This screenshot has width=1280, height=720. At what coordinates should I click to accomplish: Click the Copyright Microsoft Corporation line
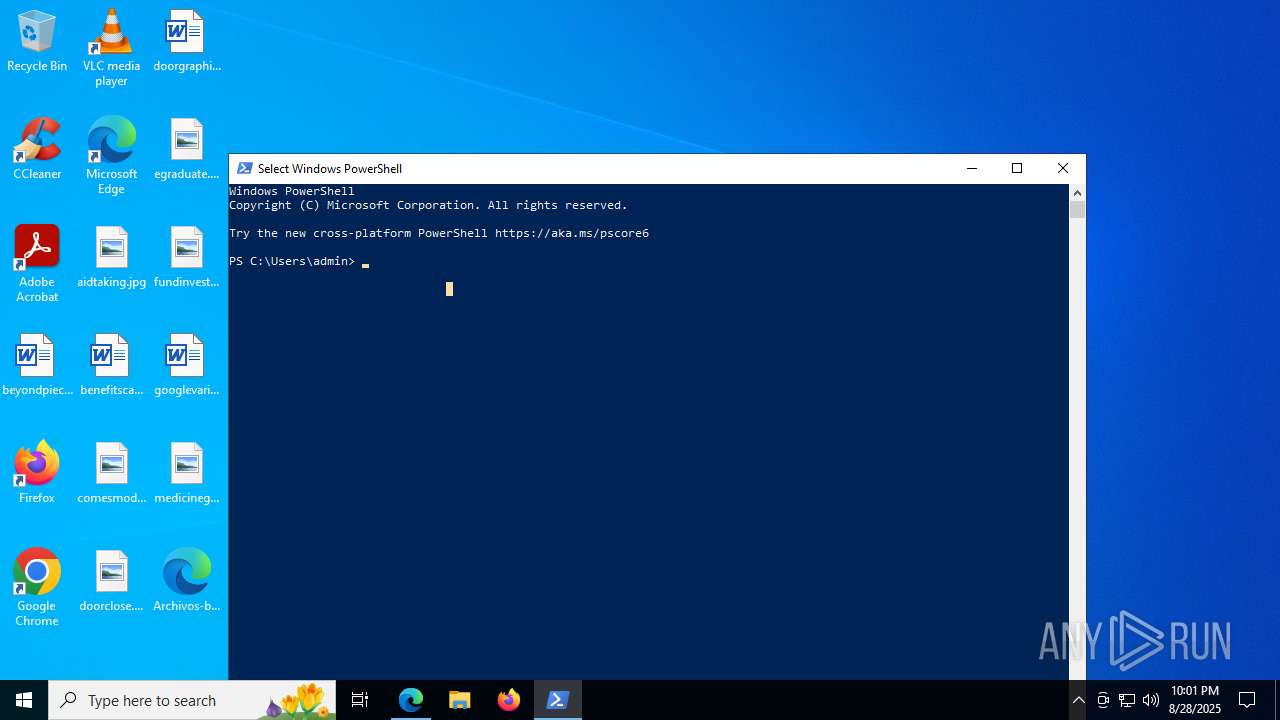(x=428, y=205)
